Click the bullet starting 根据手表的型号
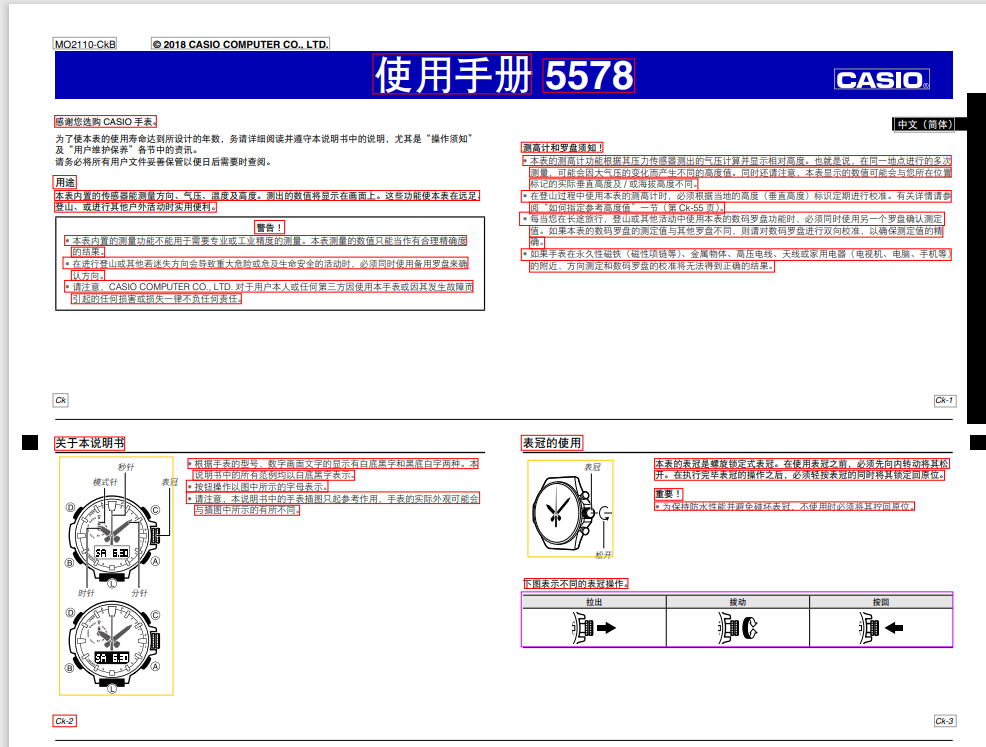This screenshot has height=747, width=986. [x=333, y=469]
